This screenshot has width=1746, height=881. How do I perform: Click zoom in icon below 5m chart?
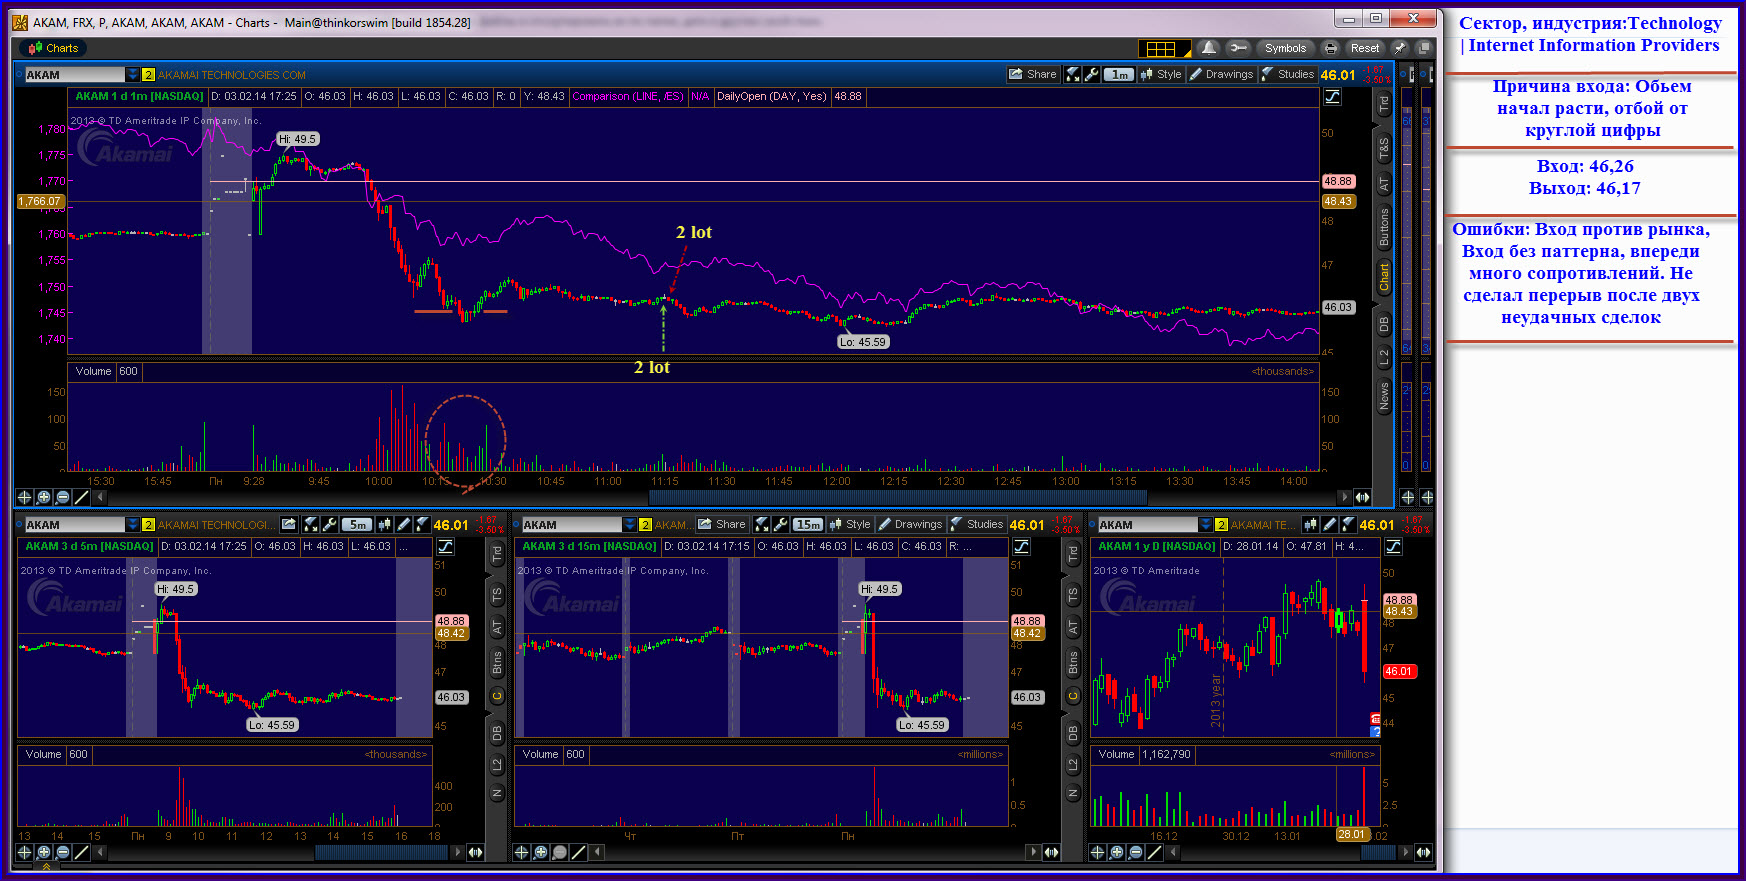click(x=43, y=852)
